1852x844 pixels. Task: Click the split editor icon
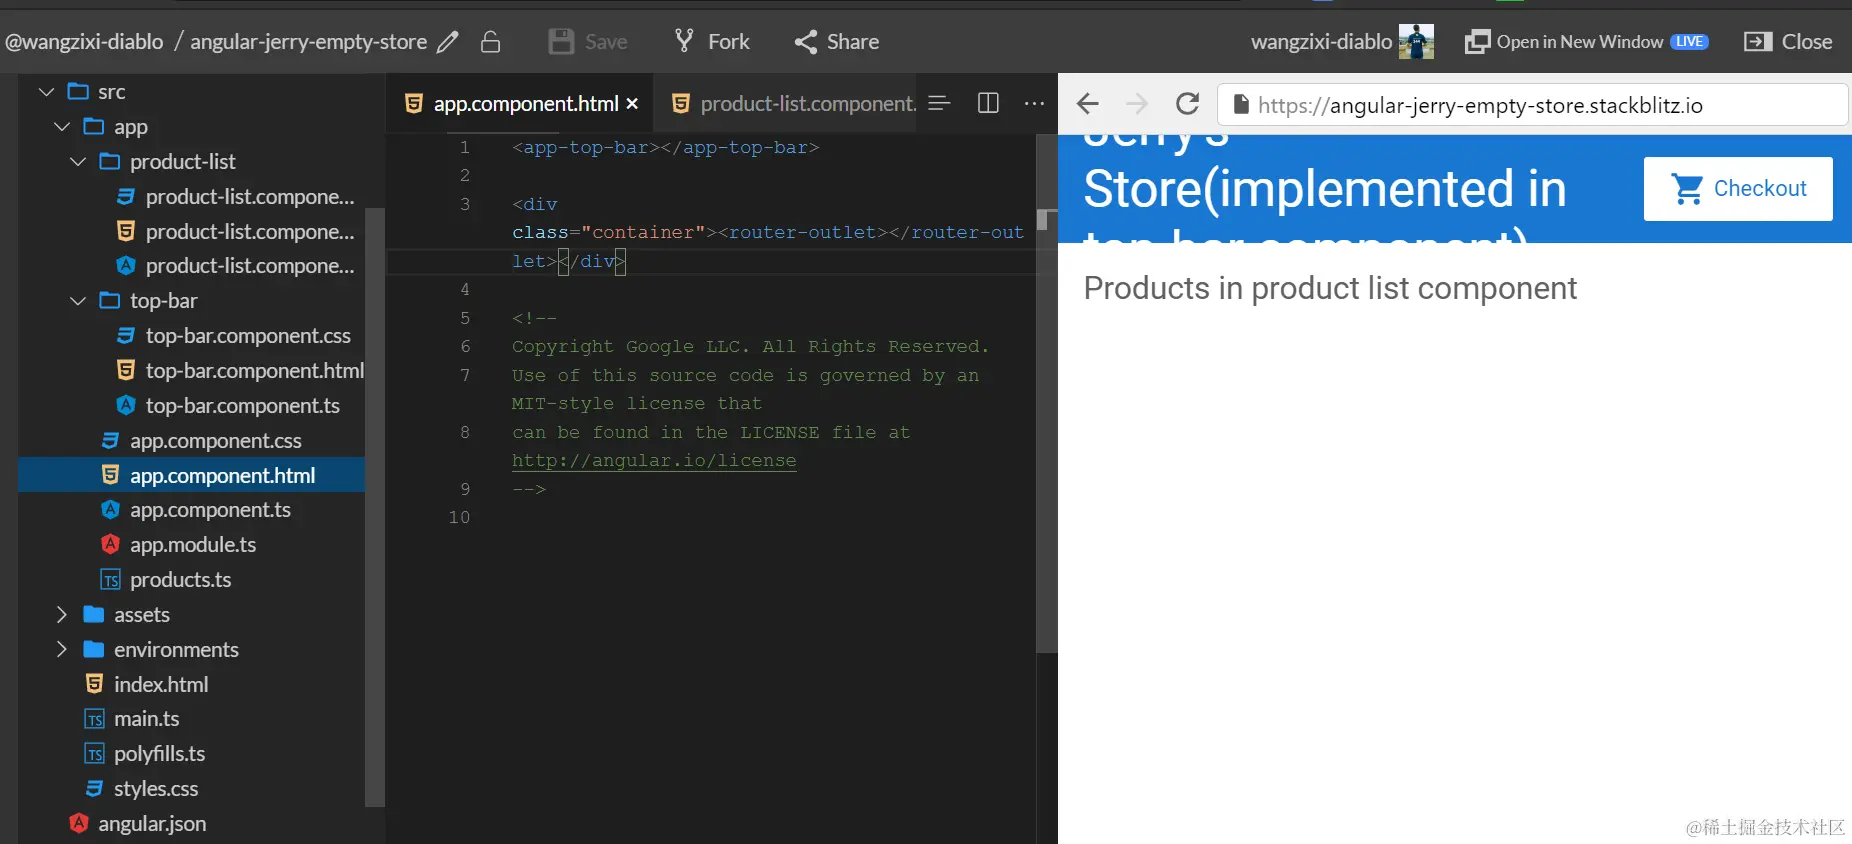coord(988,103)
